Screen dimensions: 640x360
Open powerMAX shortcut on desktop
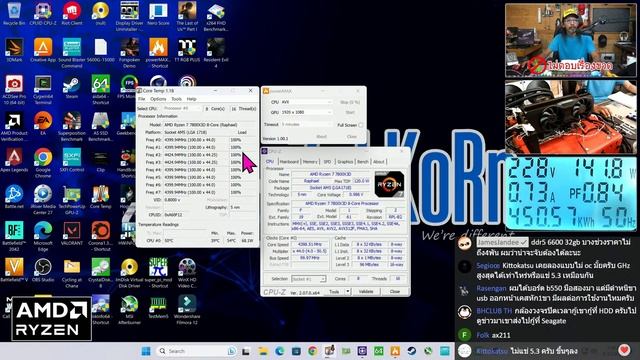pyautogui.click(x=158, y=53)
